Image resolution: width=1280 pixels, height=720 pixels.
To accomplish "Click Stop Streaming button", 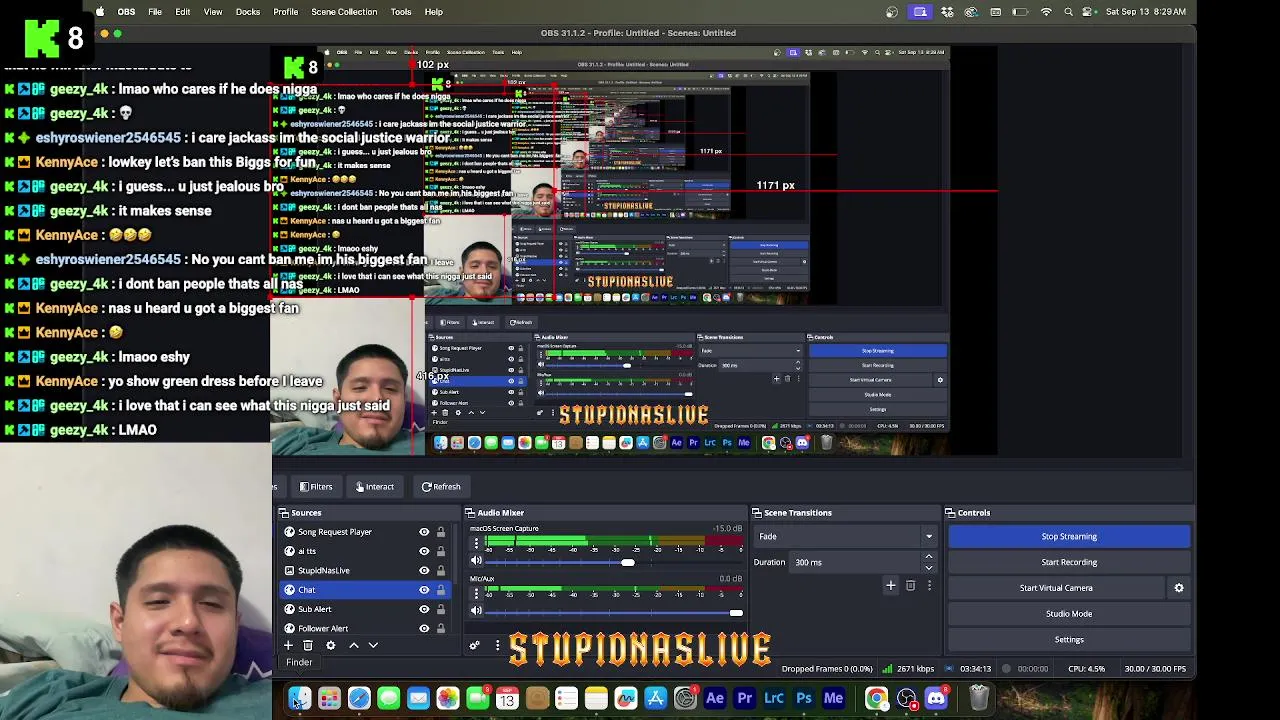I will click(1069, 537).
